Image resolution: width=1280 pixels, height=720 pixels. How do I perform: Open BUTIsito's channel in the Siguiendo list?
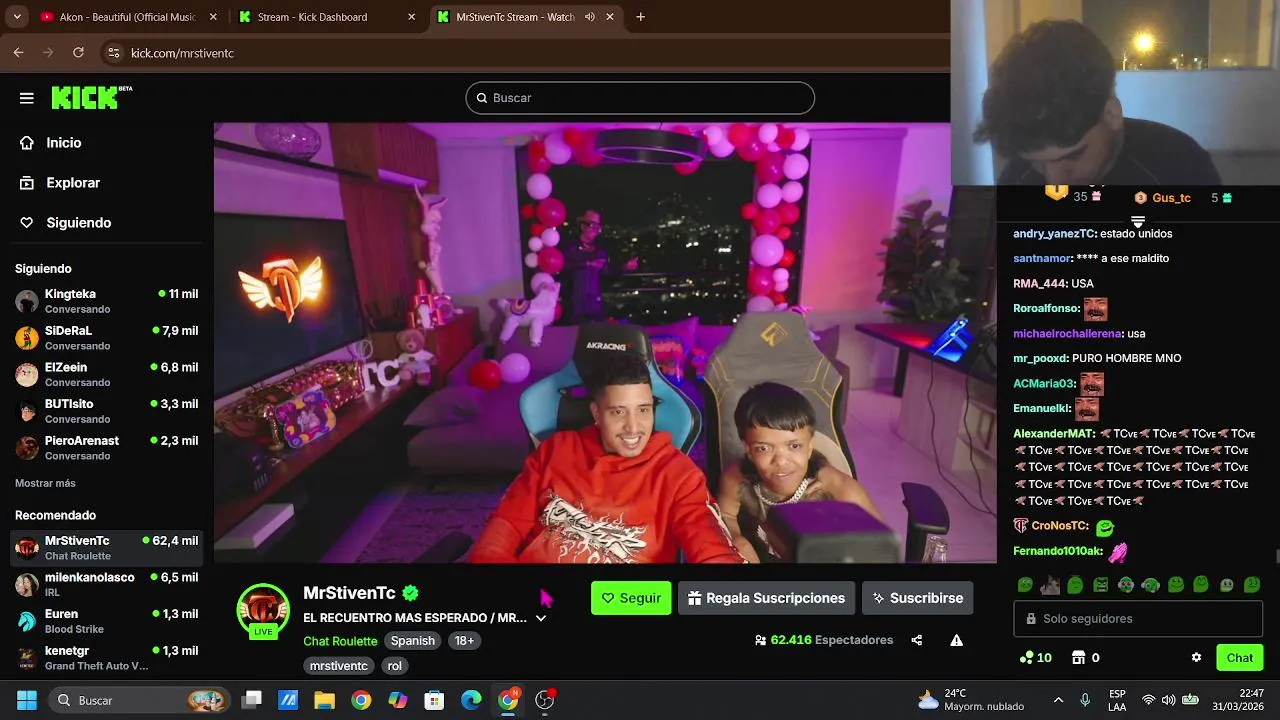pyautogui.click(x=106, y=411)
